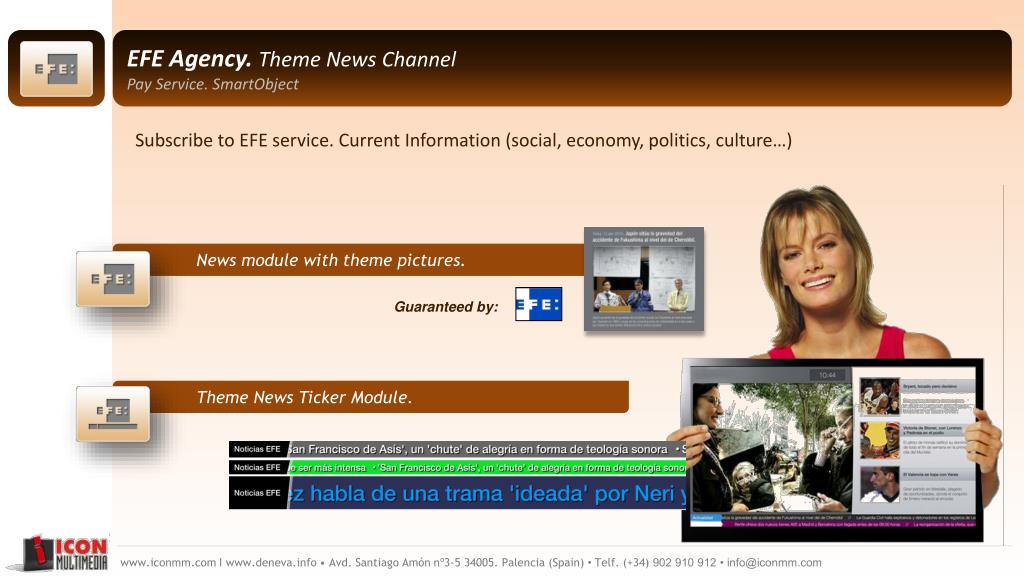Open the www.deneva.info link

point(271,562)
